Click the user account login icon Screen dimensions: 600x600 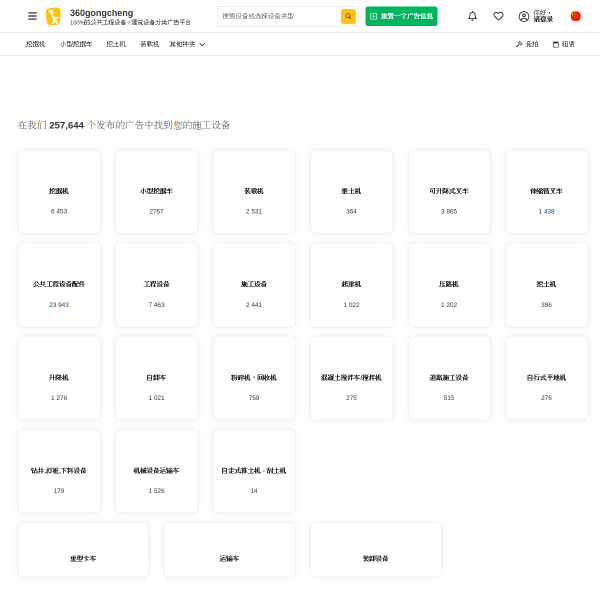(524, 16)
